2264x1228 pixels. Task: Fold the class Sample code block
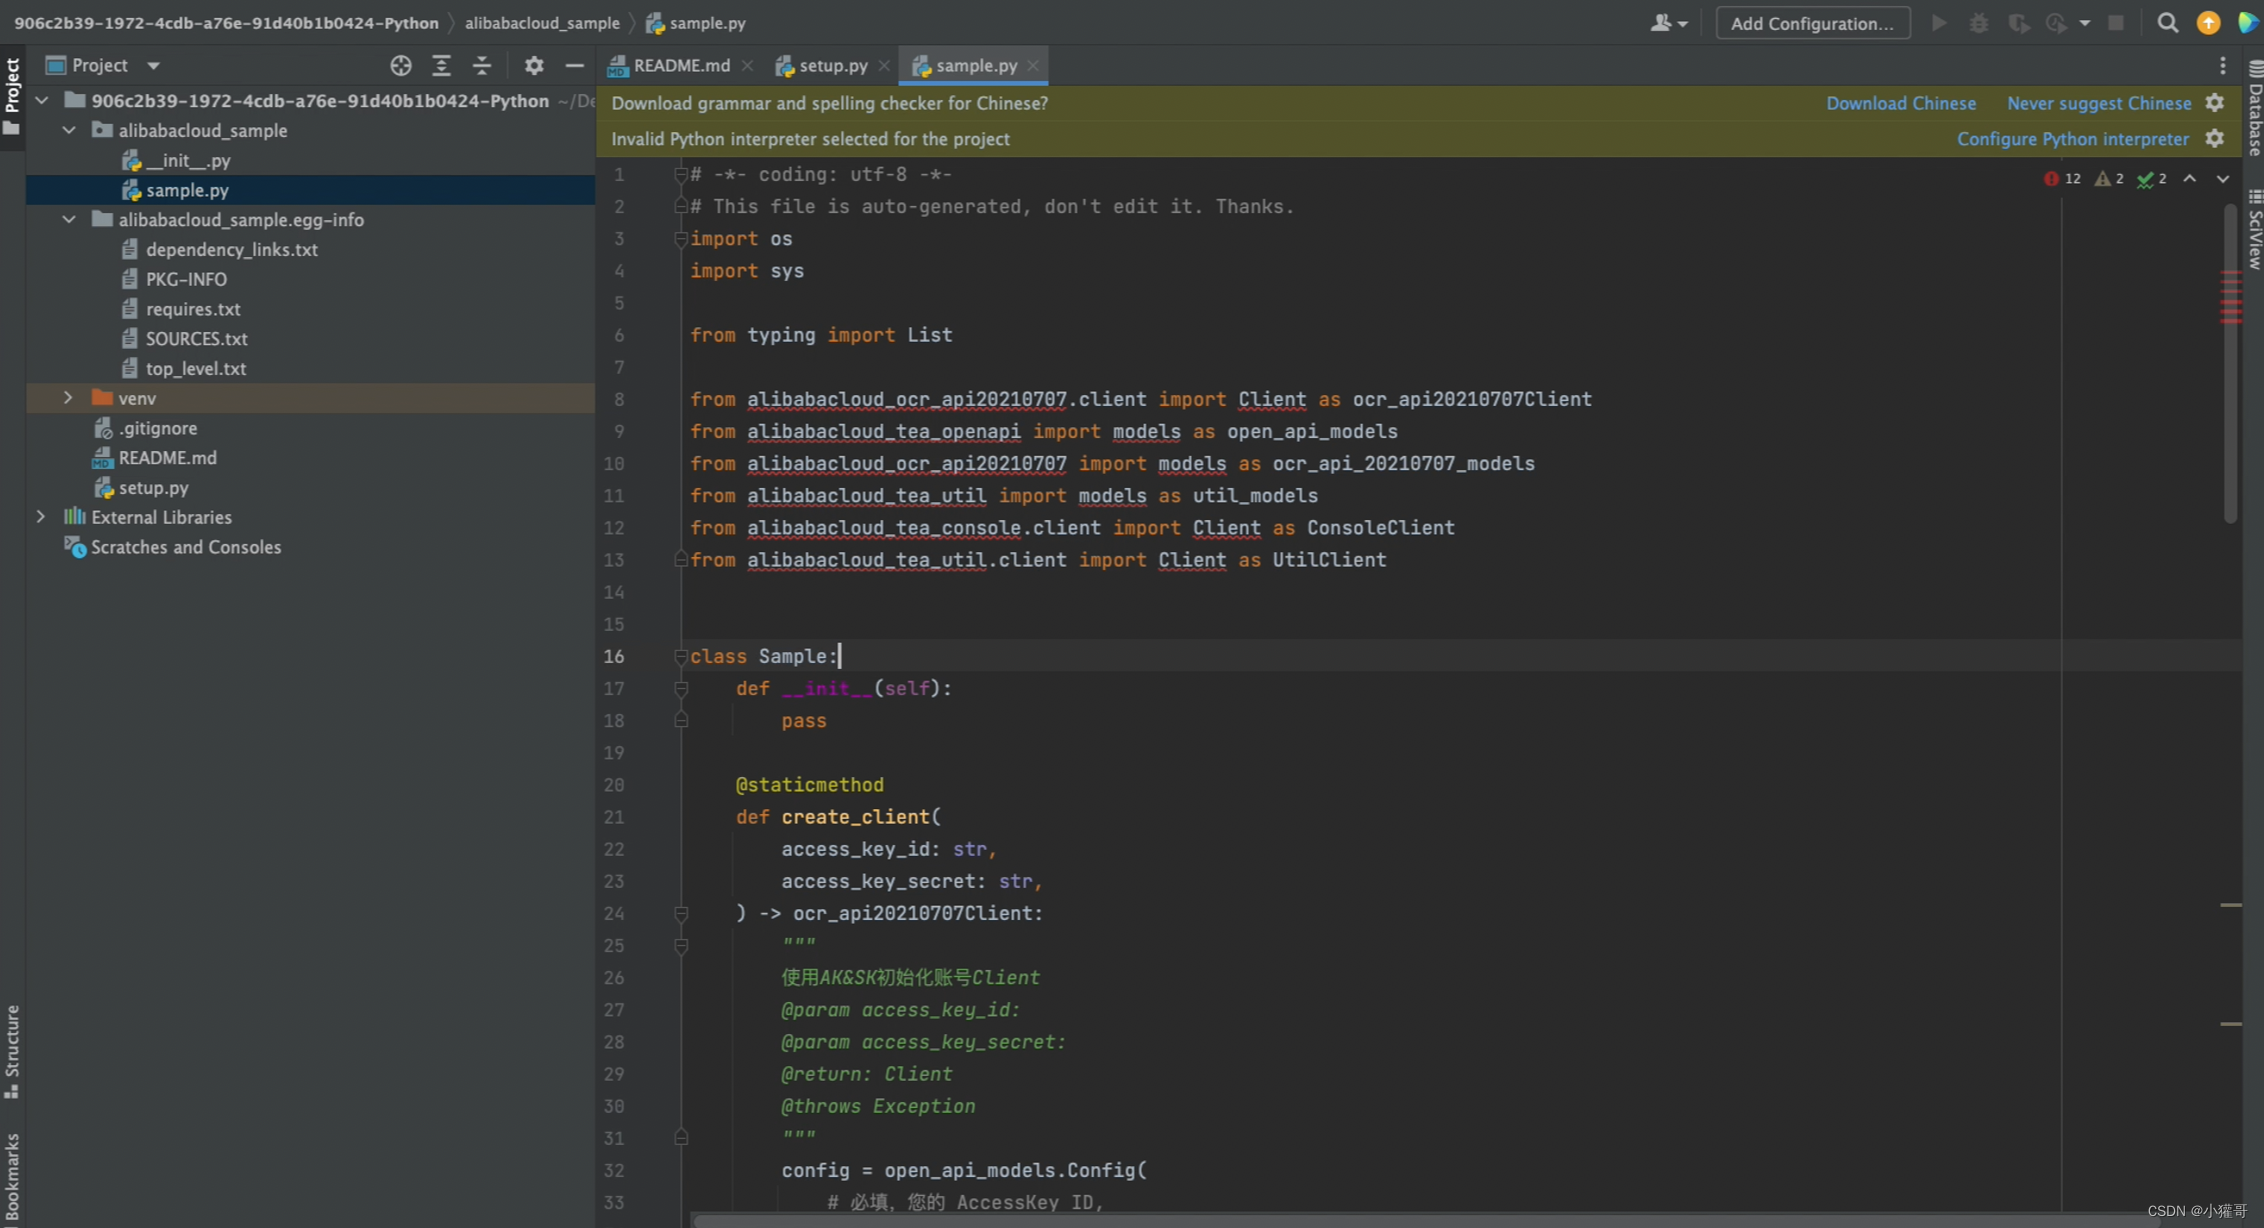(x=681, y=656)
